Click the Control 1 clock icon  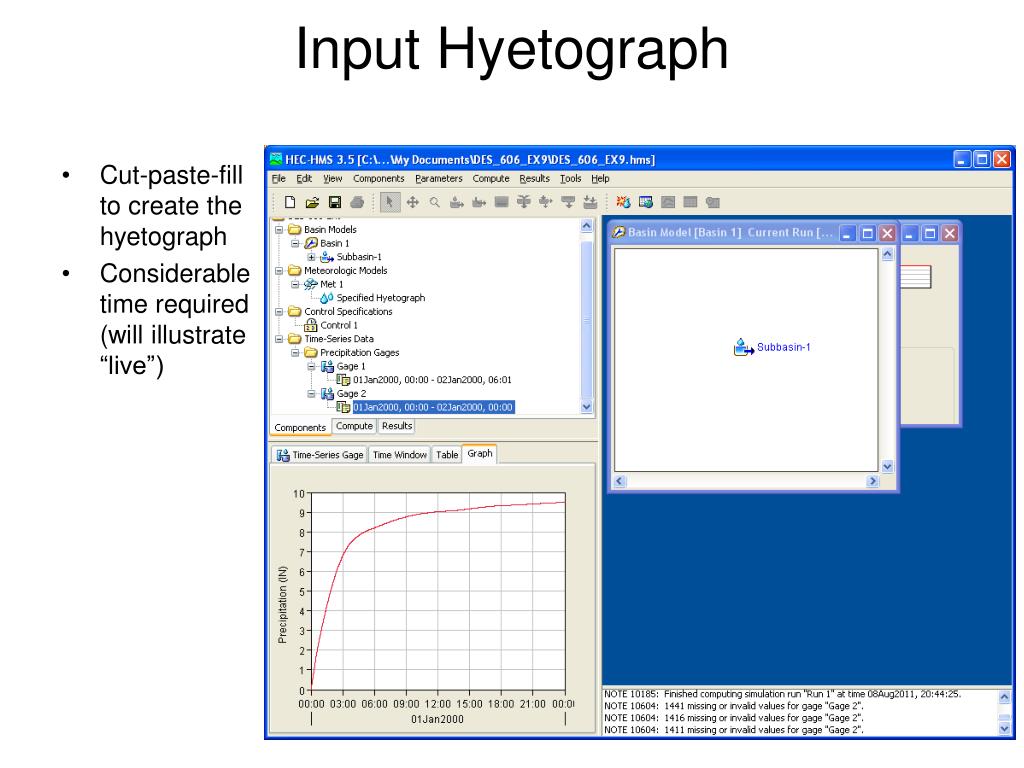(x=312, y=325)
